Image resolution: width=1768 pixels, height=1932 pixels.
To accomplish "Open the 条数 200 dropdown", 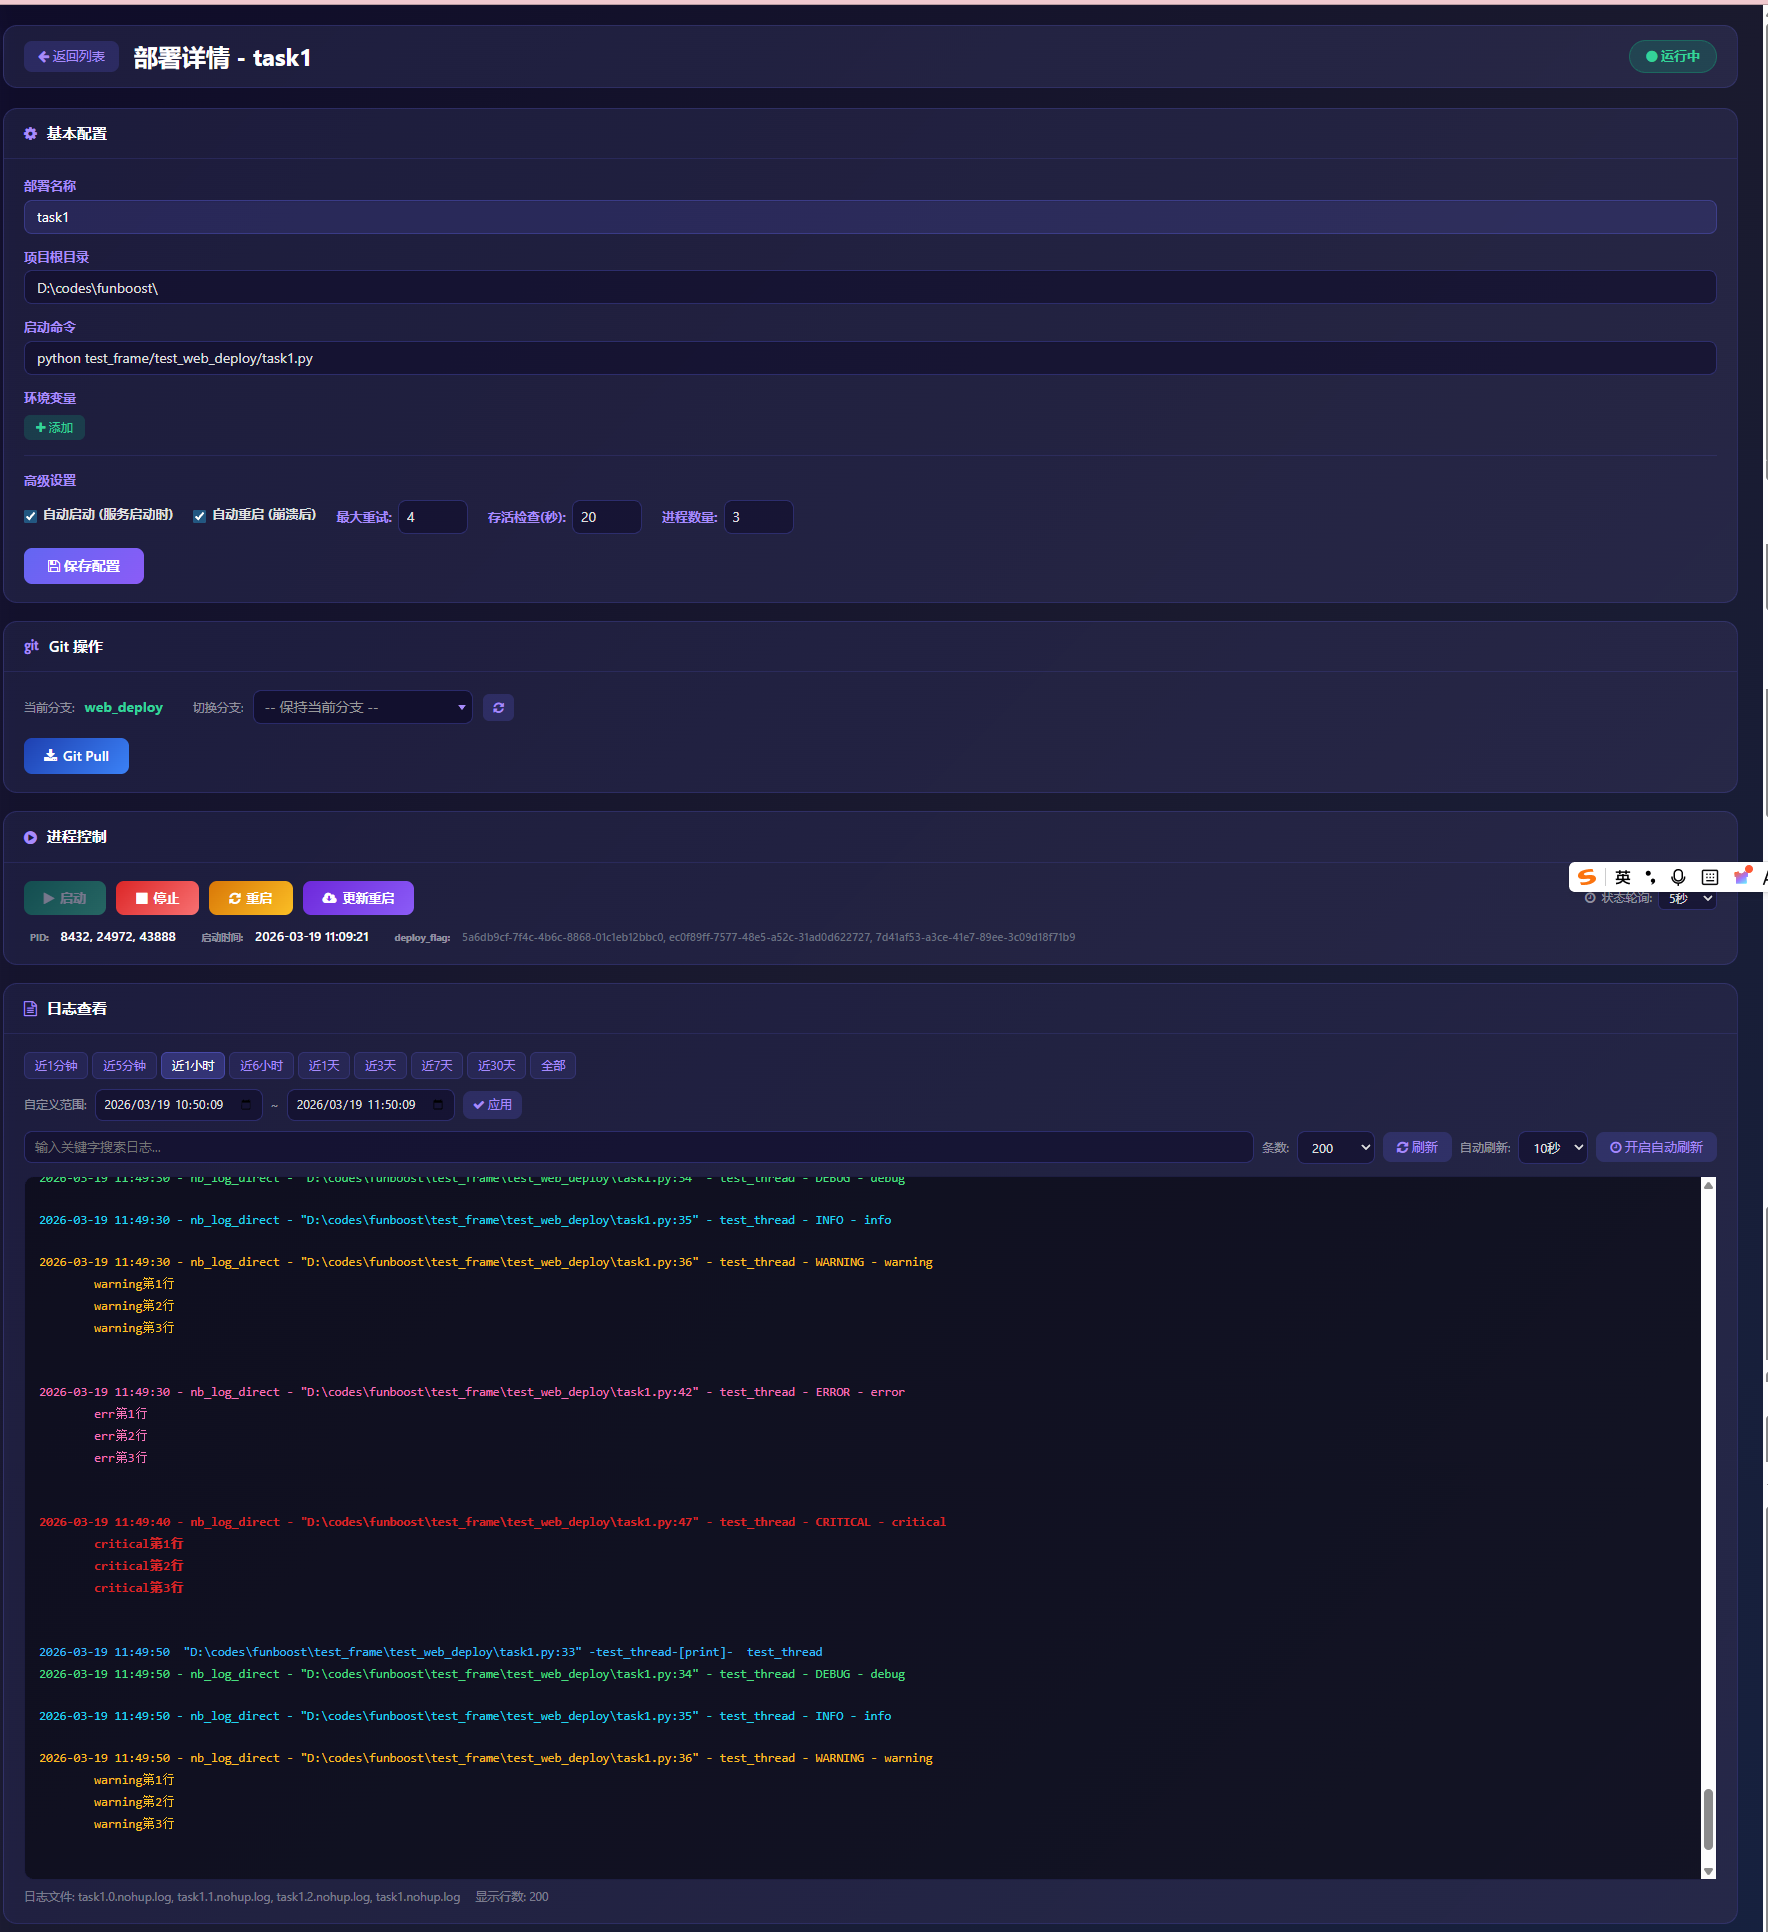I will coord(1336,1148).
